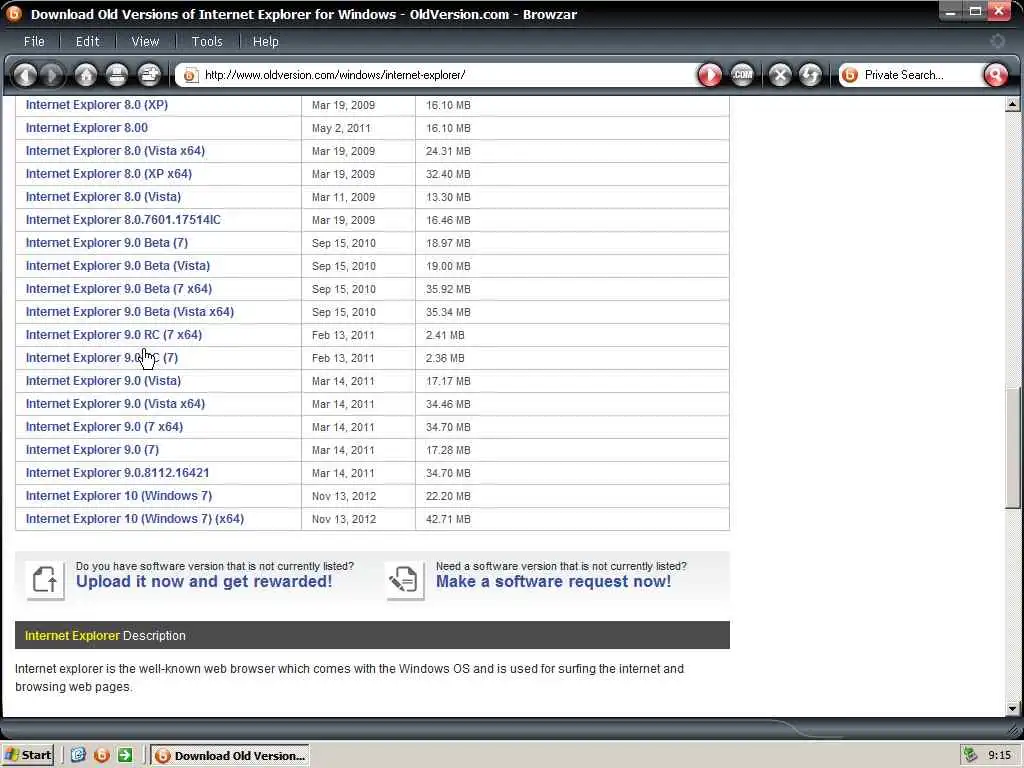Open Internet Explorer 9.0 (Vista x64) link

click(116, 403)
